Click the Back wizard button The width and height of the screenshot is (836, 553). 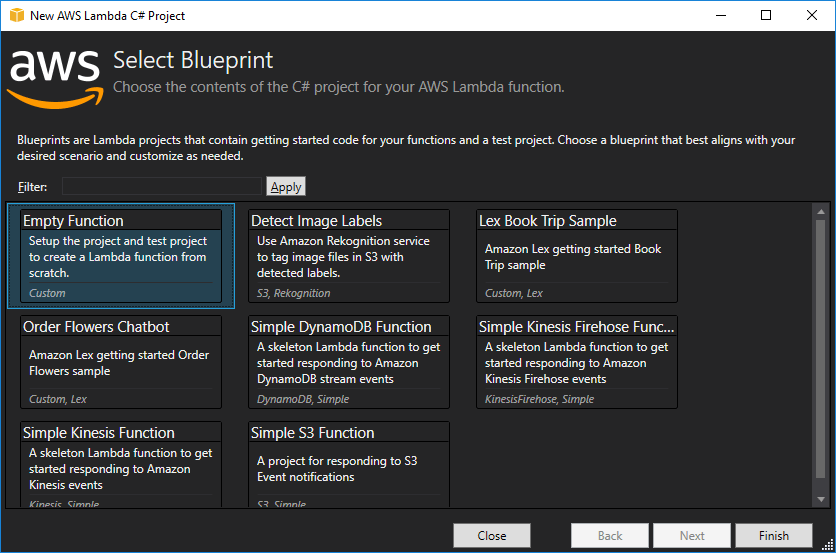click(610, 536)
